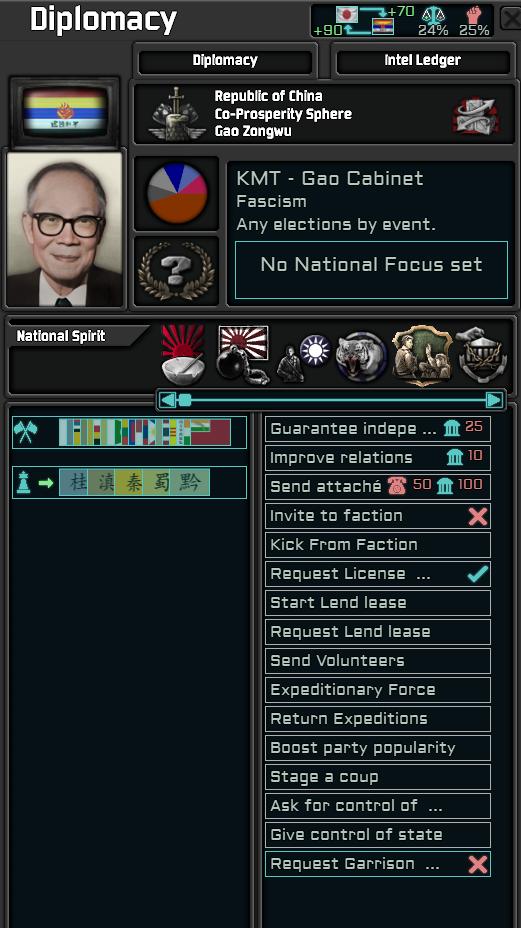Select the ball and chain national spirit icon

(243, 355)
